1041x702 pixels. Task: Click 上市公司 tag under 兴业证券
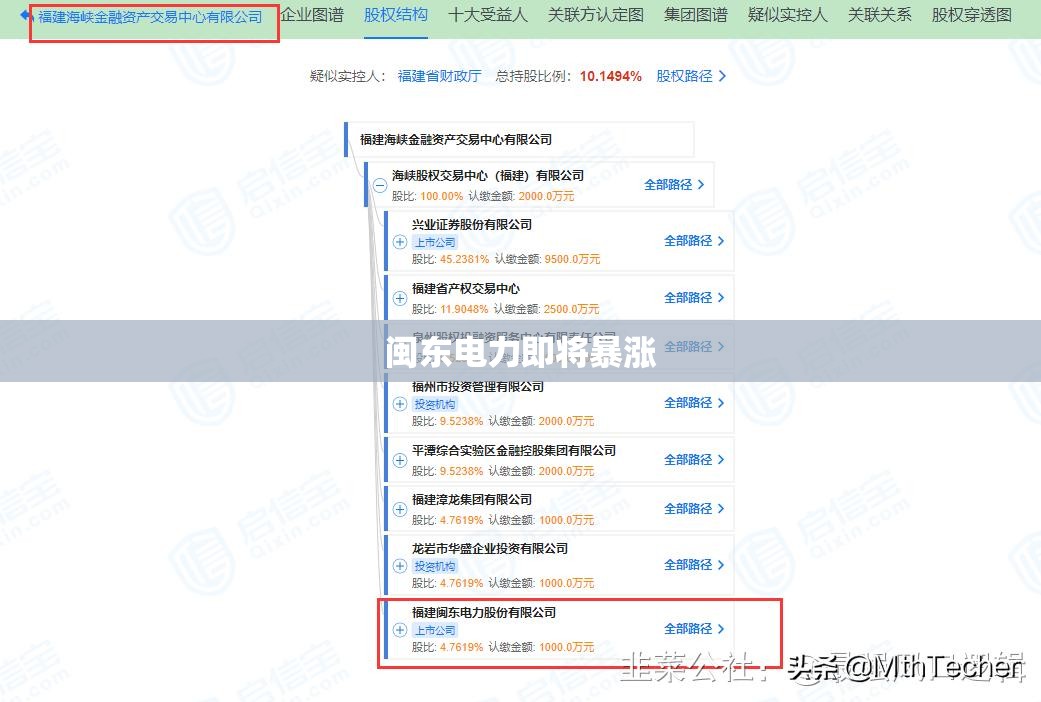(435, 242)
